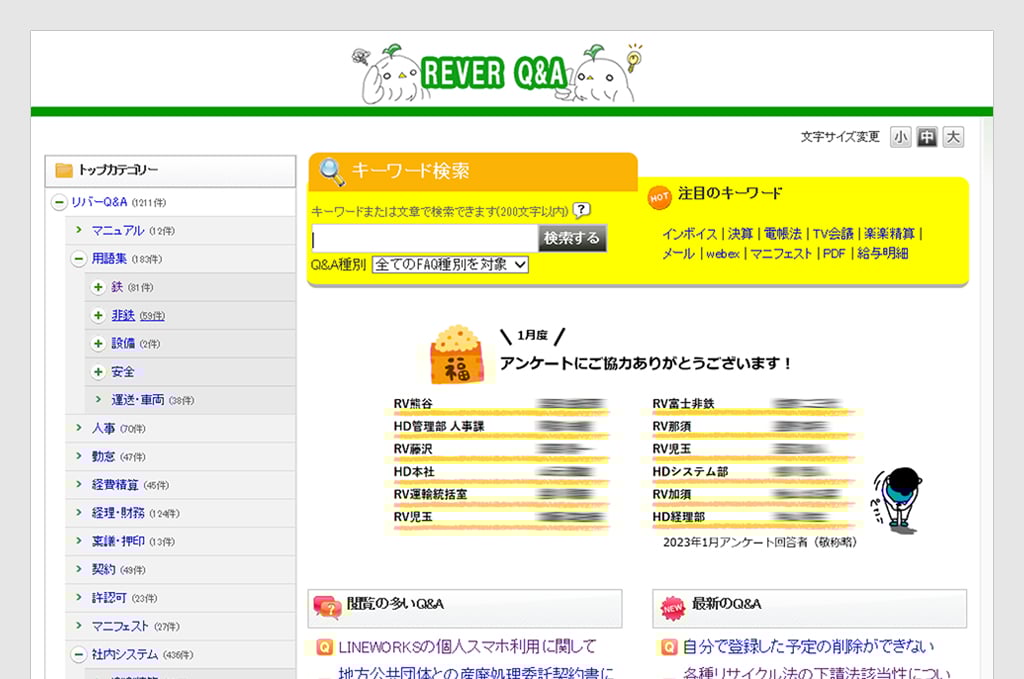The image size is (1024, 679).
Task: Click the keyword search text field
Action: pyautogui.click(x=424, y=238)
